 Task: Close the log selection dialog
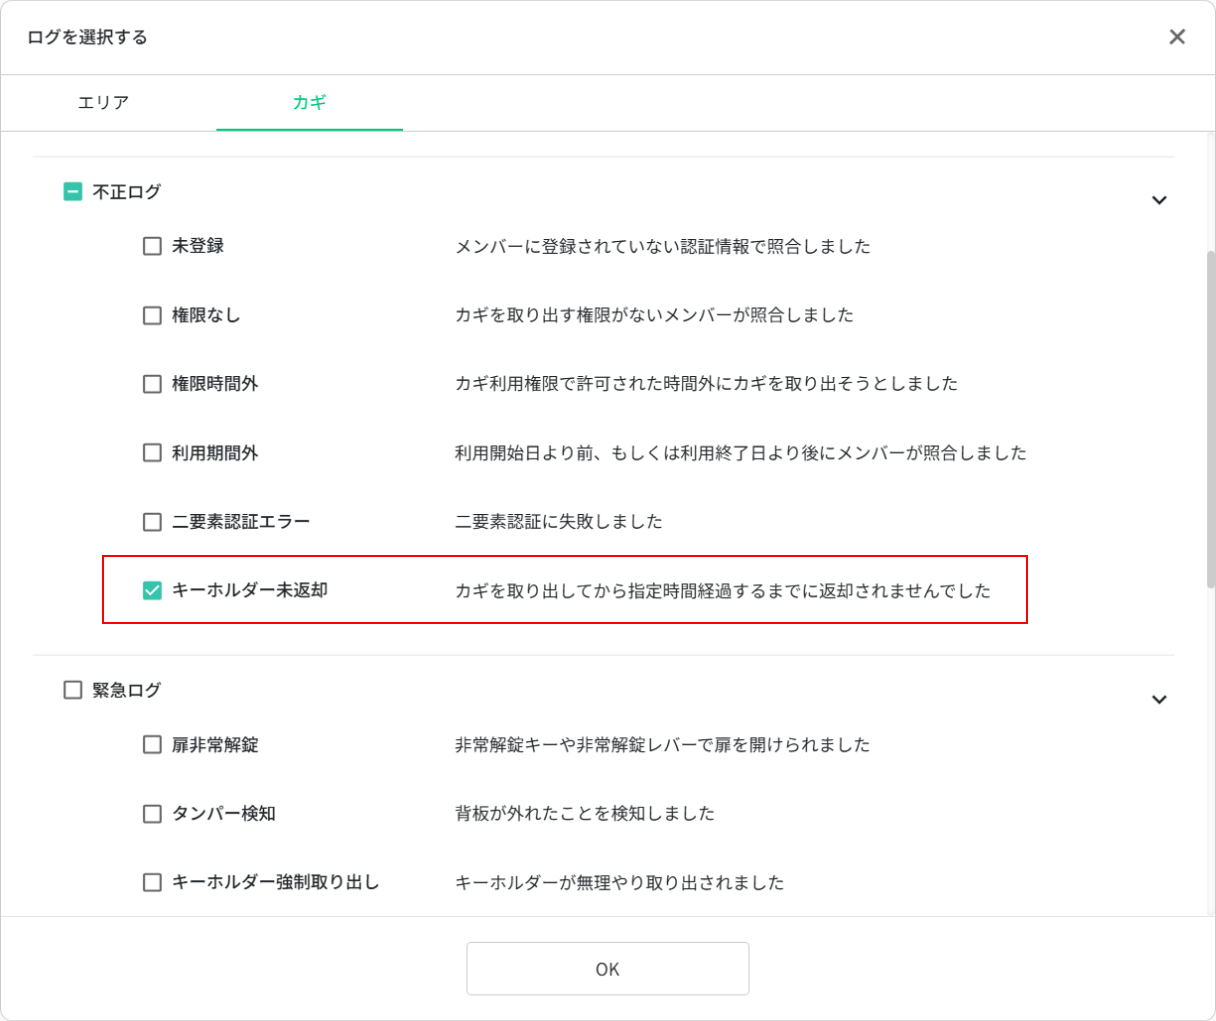point(1177,37)
